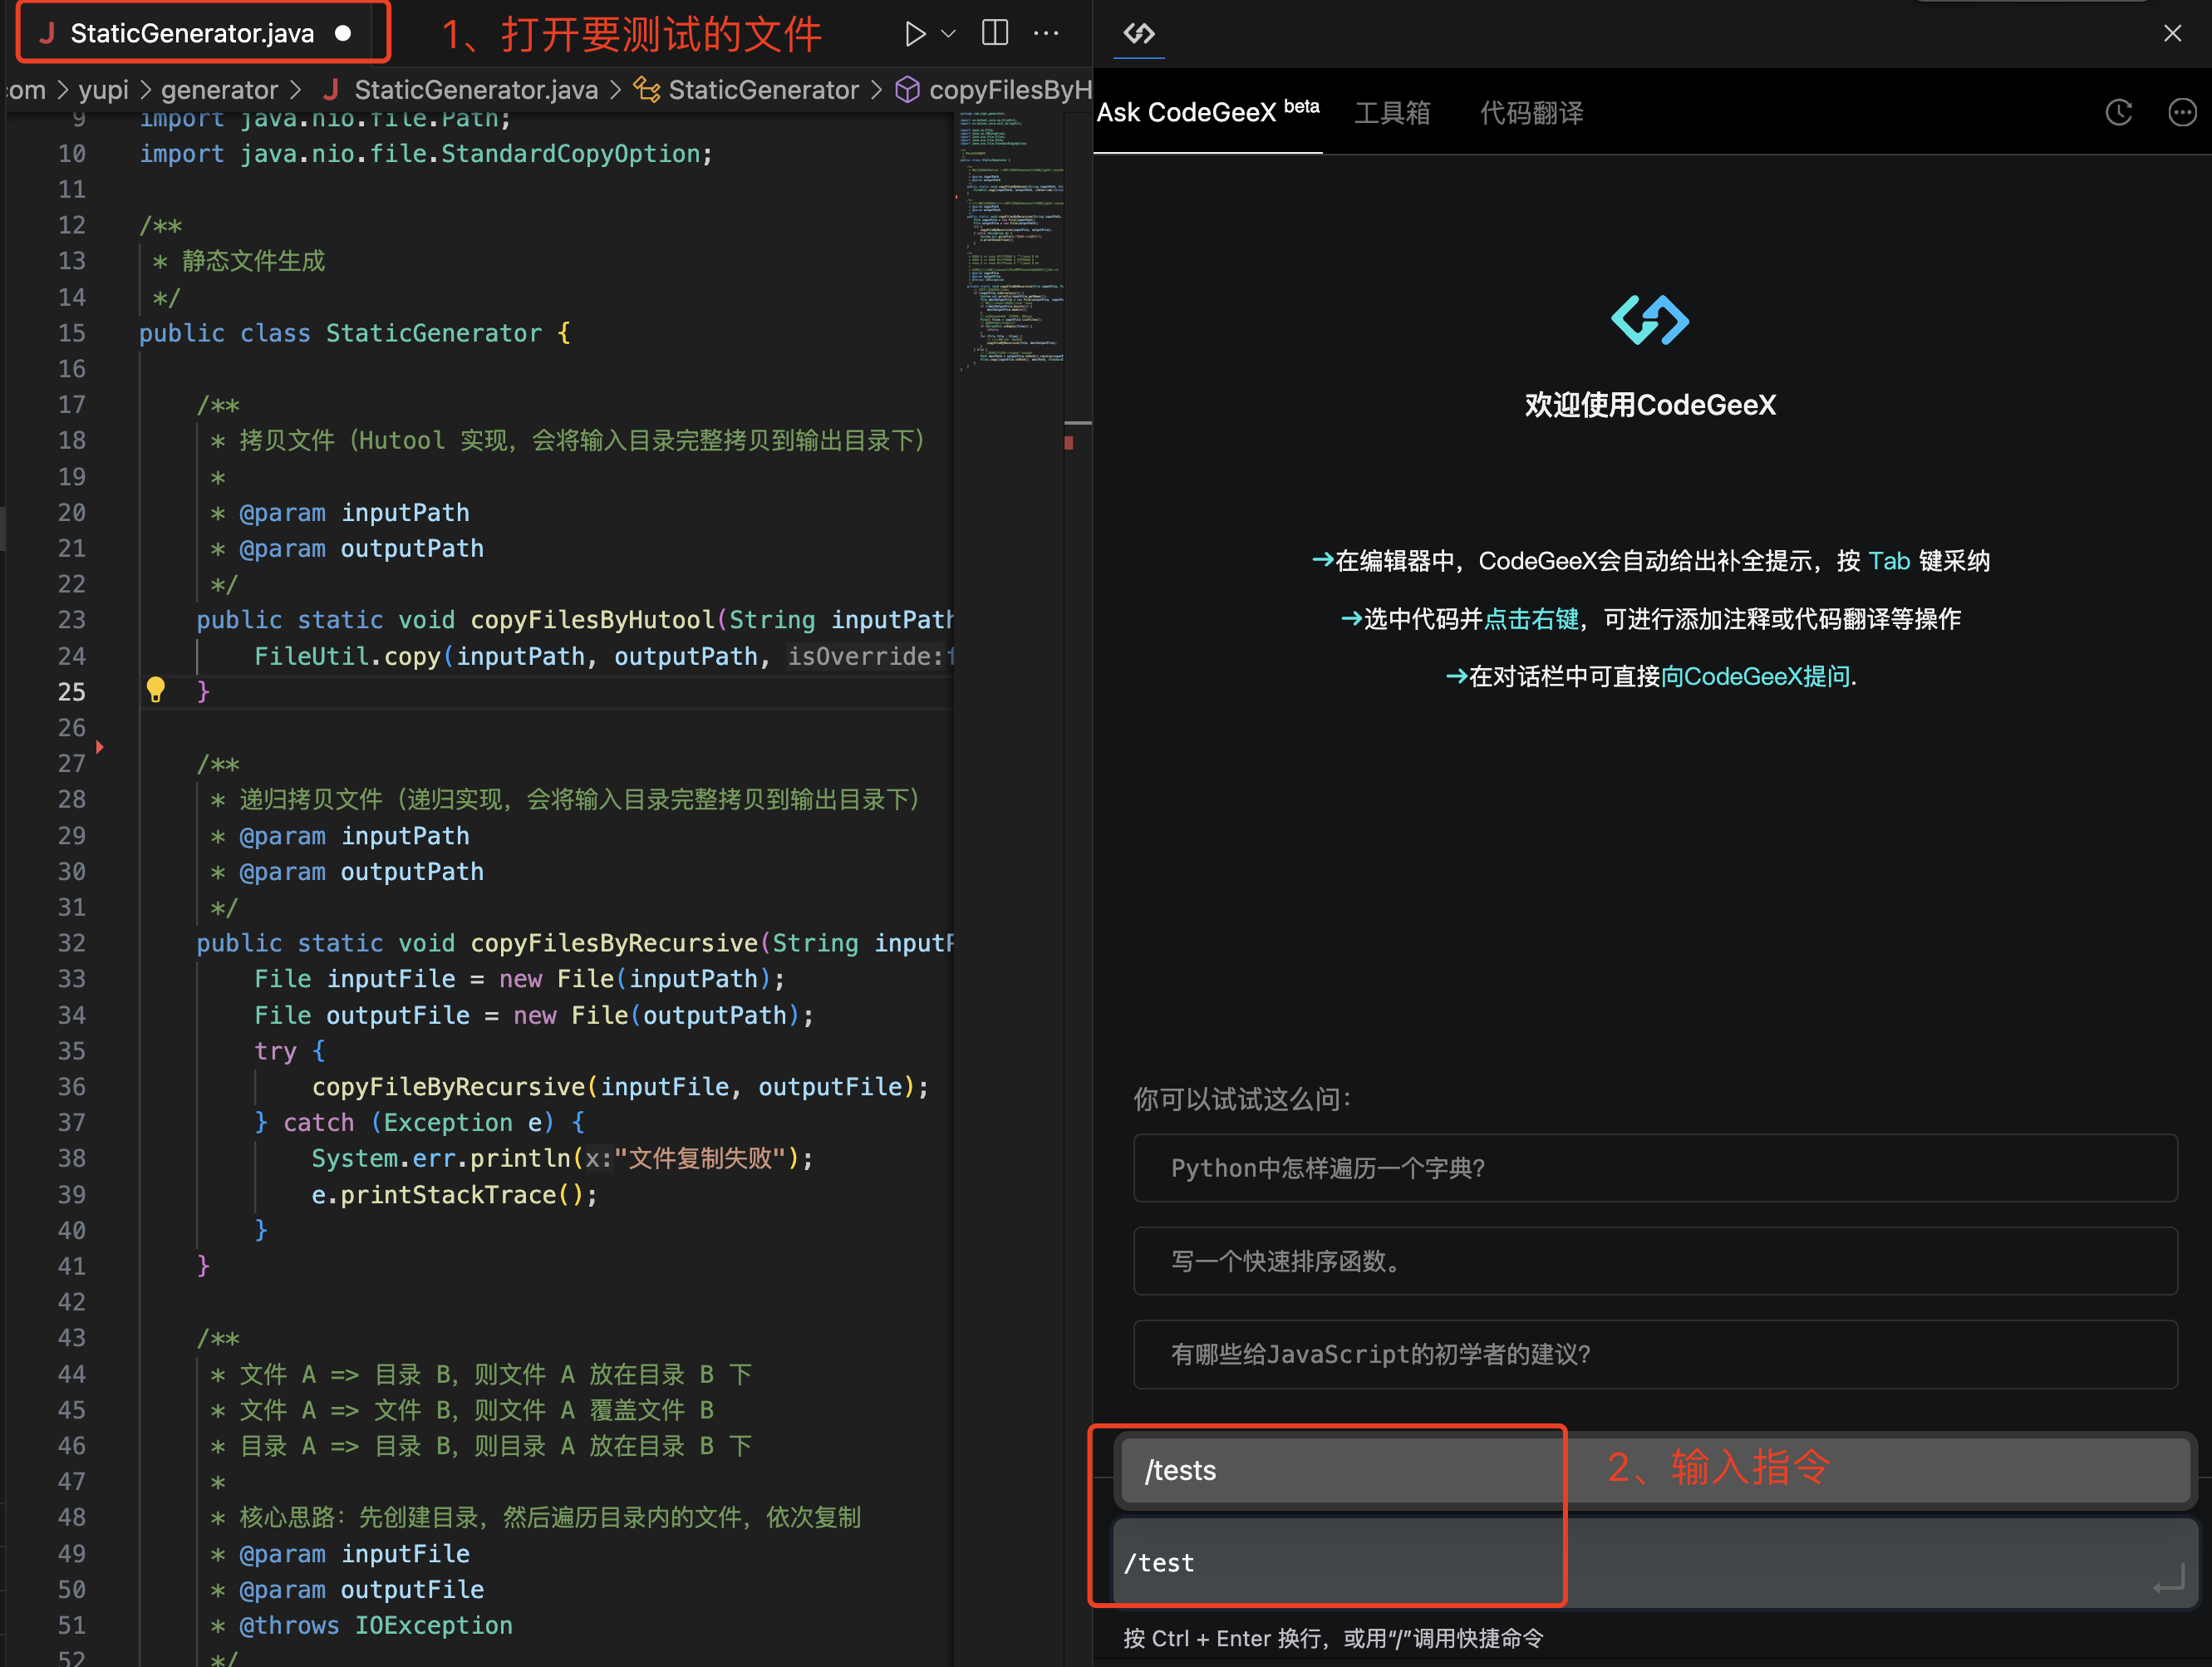Click the lightbulb quick fix icon
2212x1667 pixels.
click(x=156, y=689)
